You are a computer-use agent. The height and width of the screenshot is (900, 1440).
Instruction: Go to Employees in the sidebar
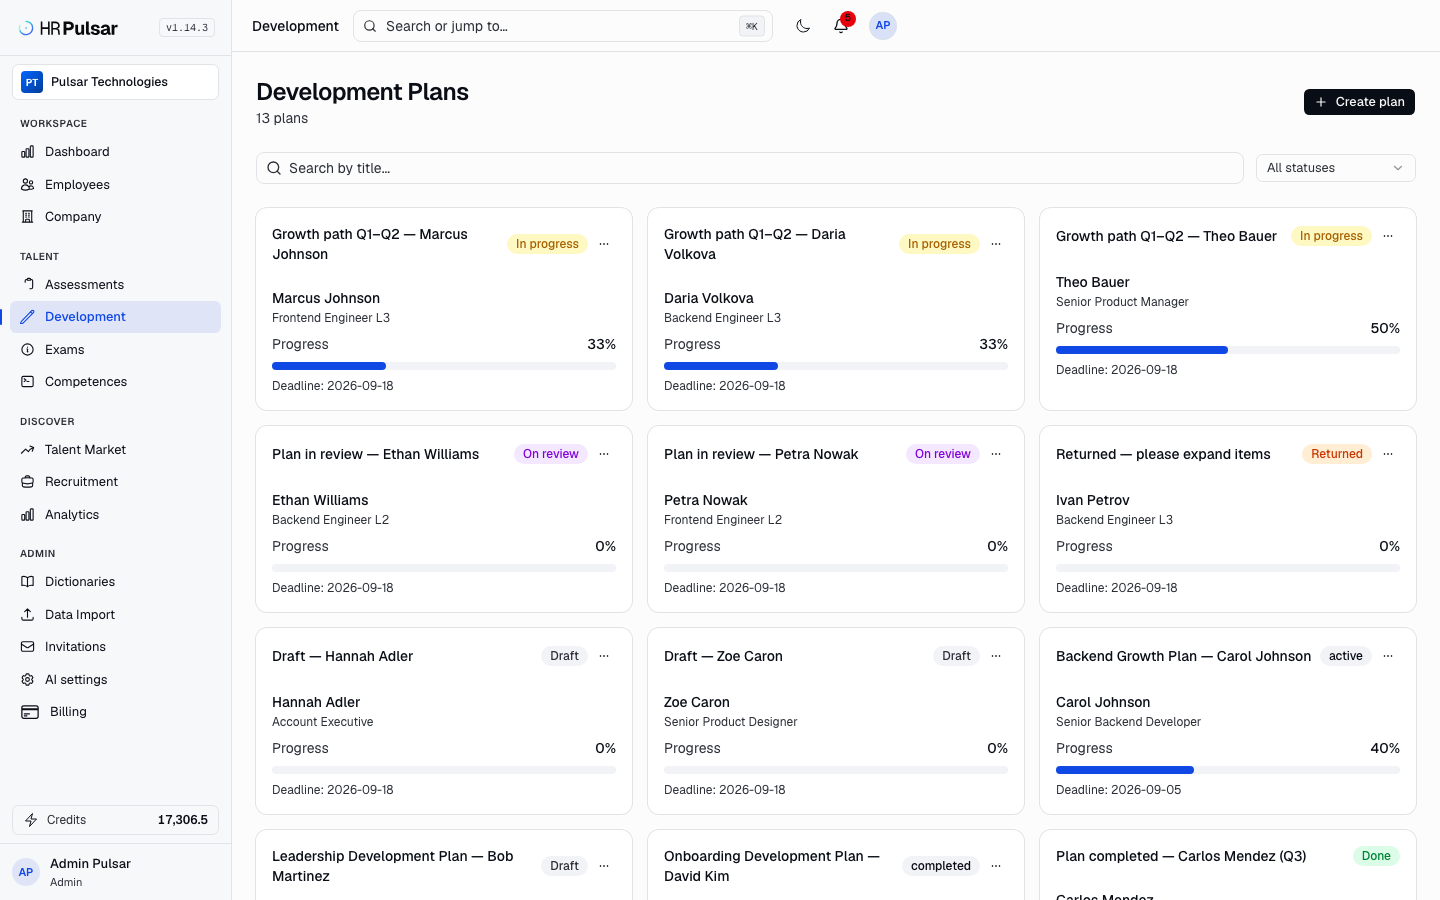(x=115, y=185)
